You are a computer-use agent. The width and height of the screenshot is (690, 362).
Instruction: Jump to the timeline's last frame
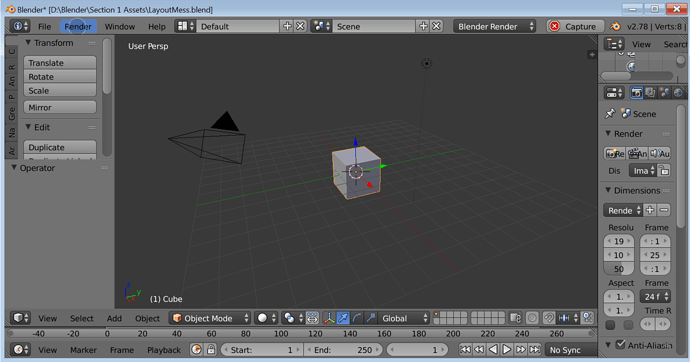pyautogui.click(x=535, y=350)
